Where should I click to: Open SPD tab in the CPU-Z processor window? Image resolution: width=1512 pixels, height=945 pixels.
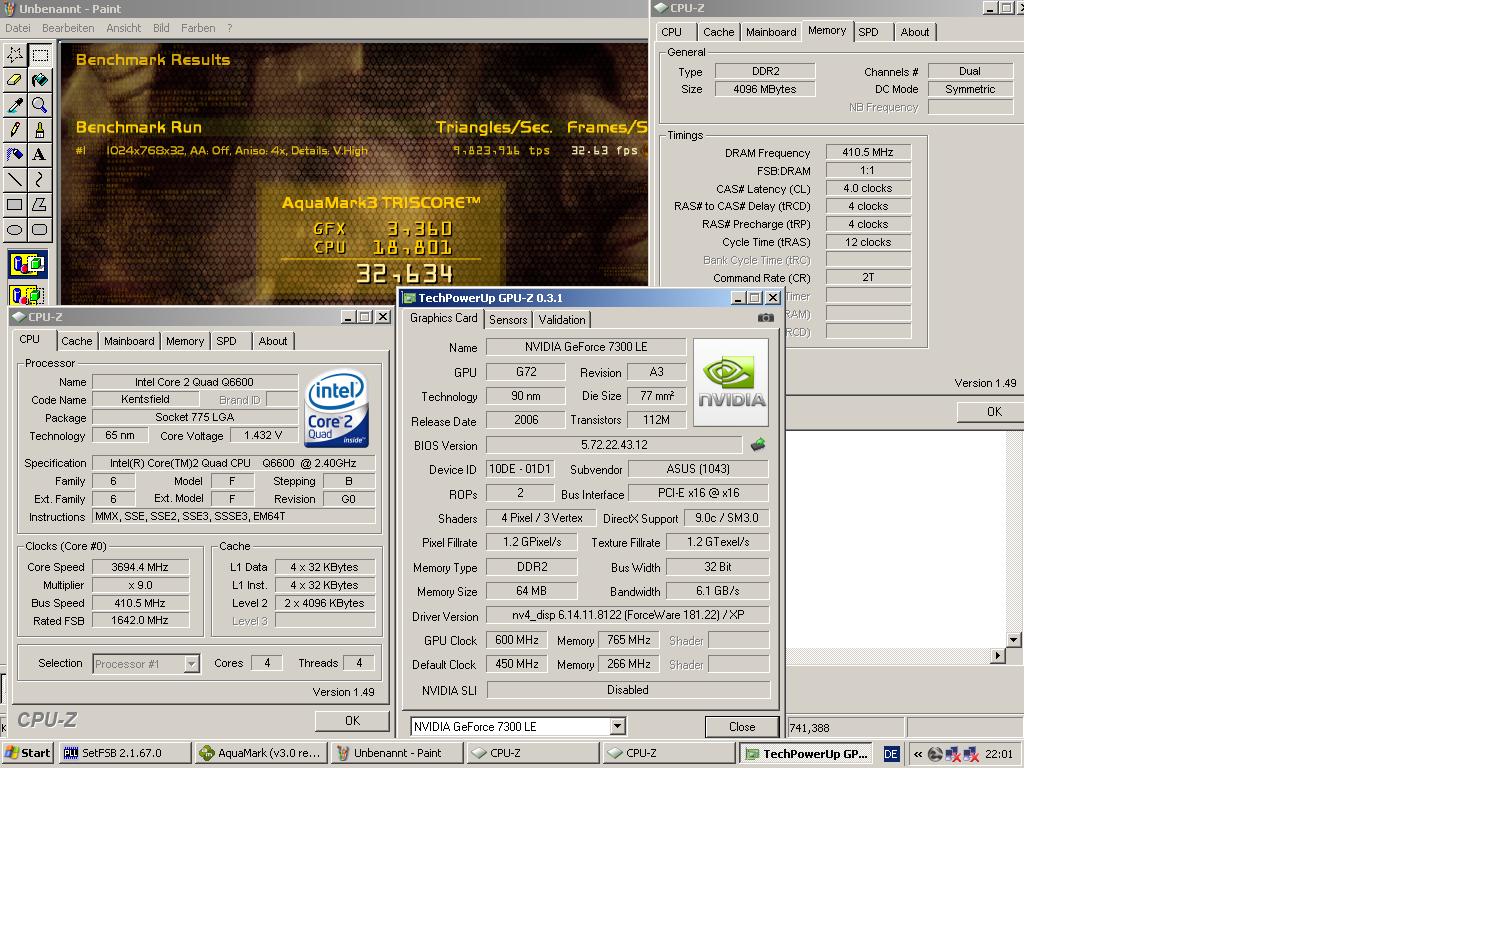coord(227,341)
